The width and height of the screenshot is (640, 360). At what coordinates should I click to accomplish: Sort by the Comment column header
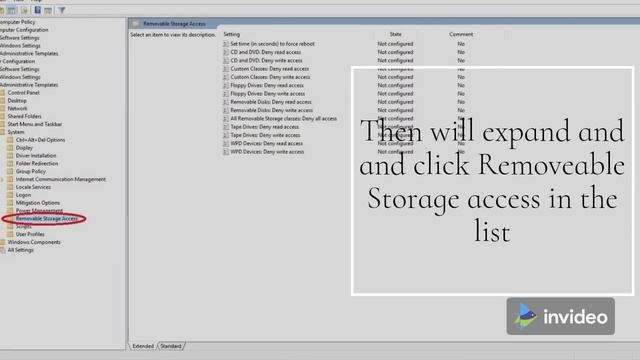(x=461, y=34)
